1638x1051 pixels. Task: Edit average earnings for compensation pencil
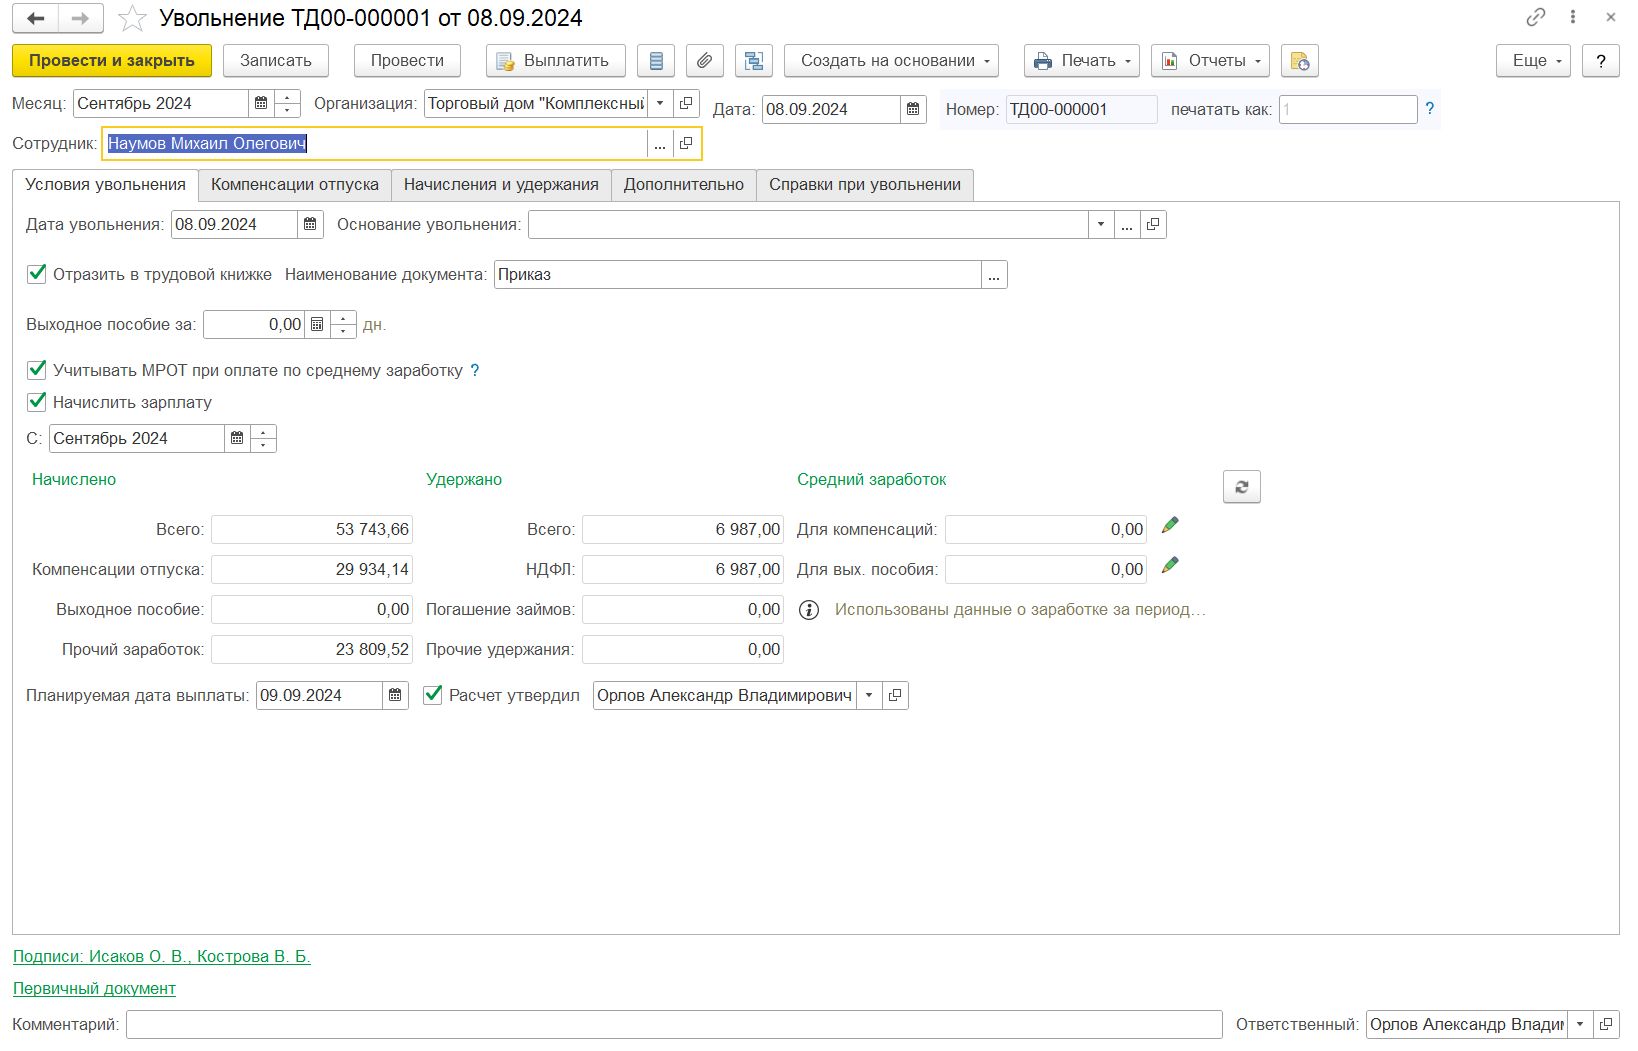point(1170,526)
